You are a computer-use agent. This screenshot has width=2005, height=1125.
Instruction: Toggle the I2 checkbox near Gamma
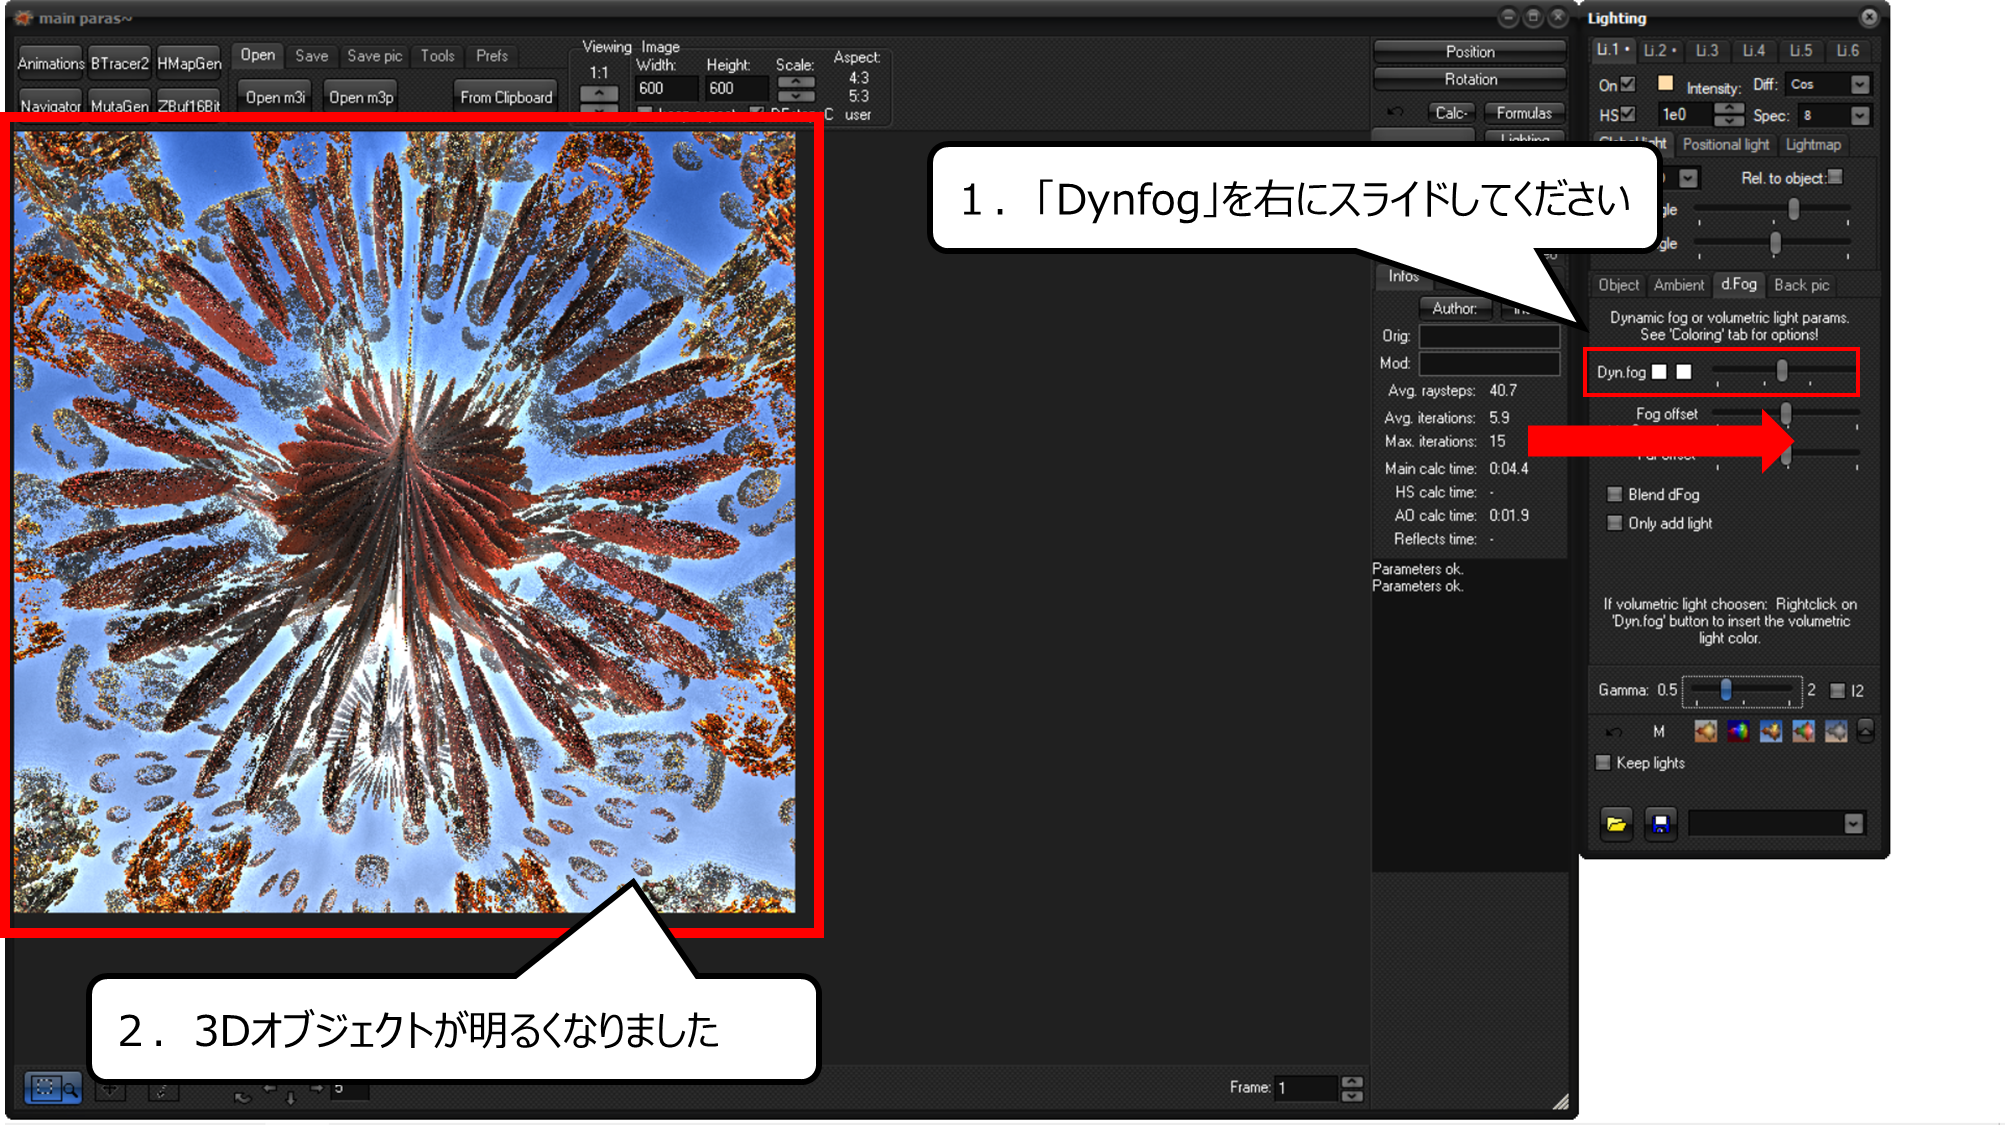1837,691
